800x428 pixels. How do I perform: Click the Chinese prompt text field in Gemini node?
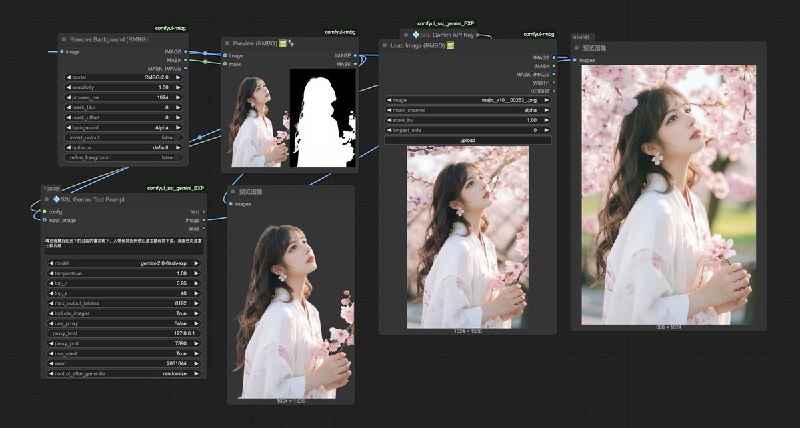[124, 244]
